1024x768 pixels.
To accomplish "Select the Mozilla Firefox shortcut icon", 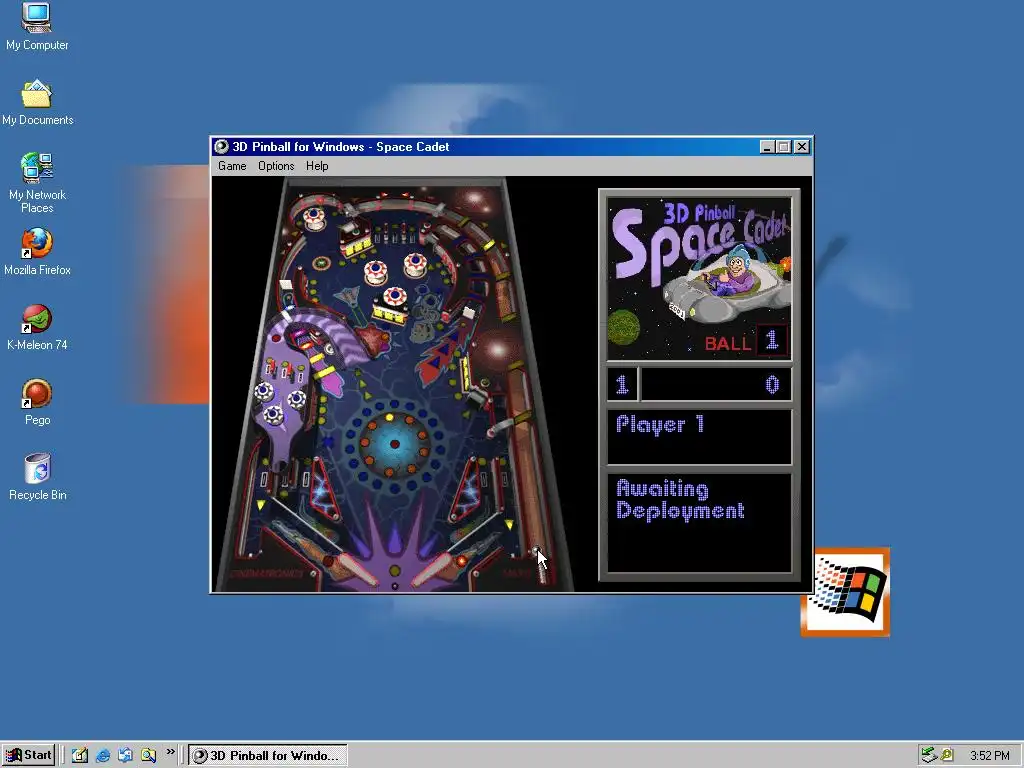I will click(x=37, y=252).
